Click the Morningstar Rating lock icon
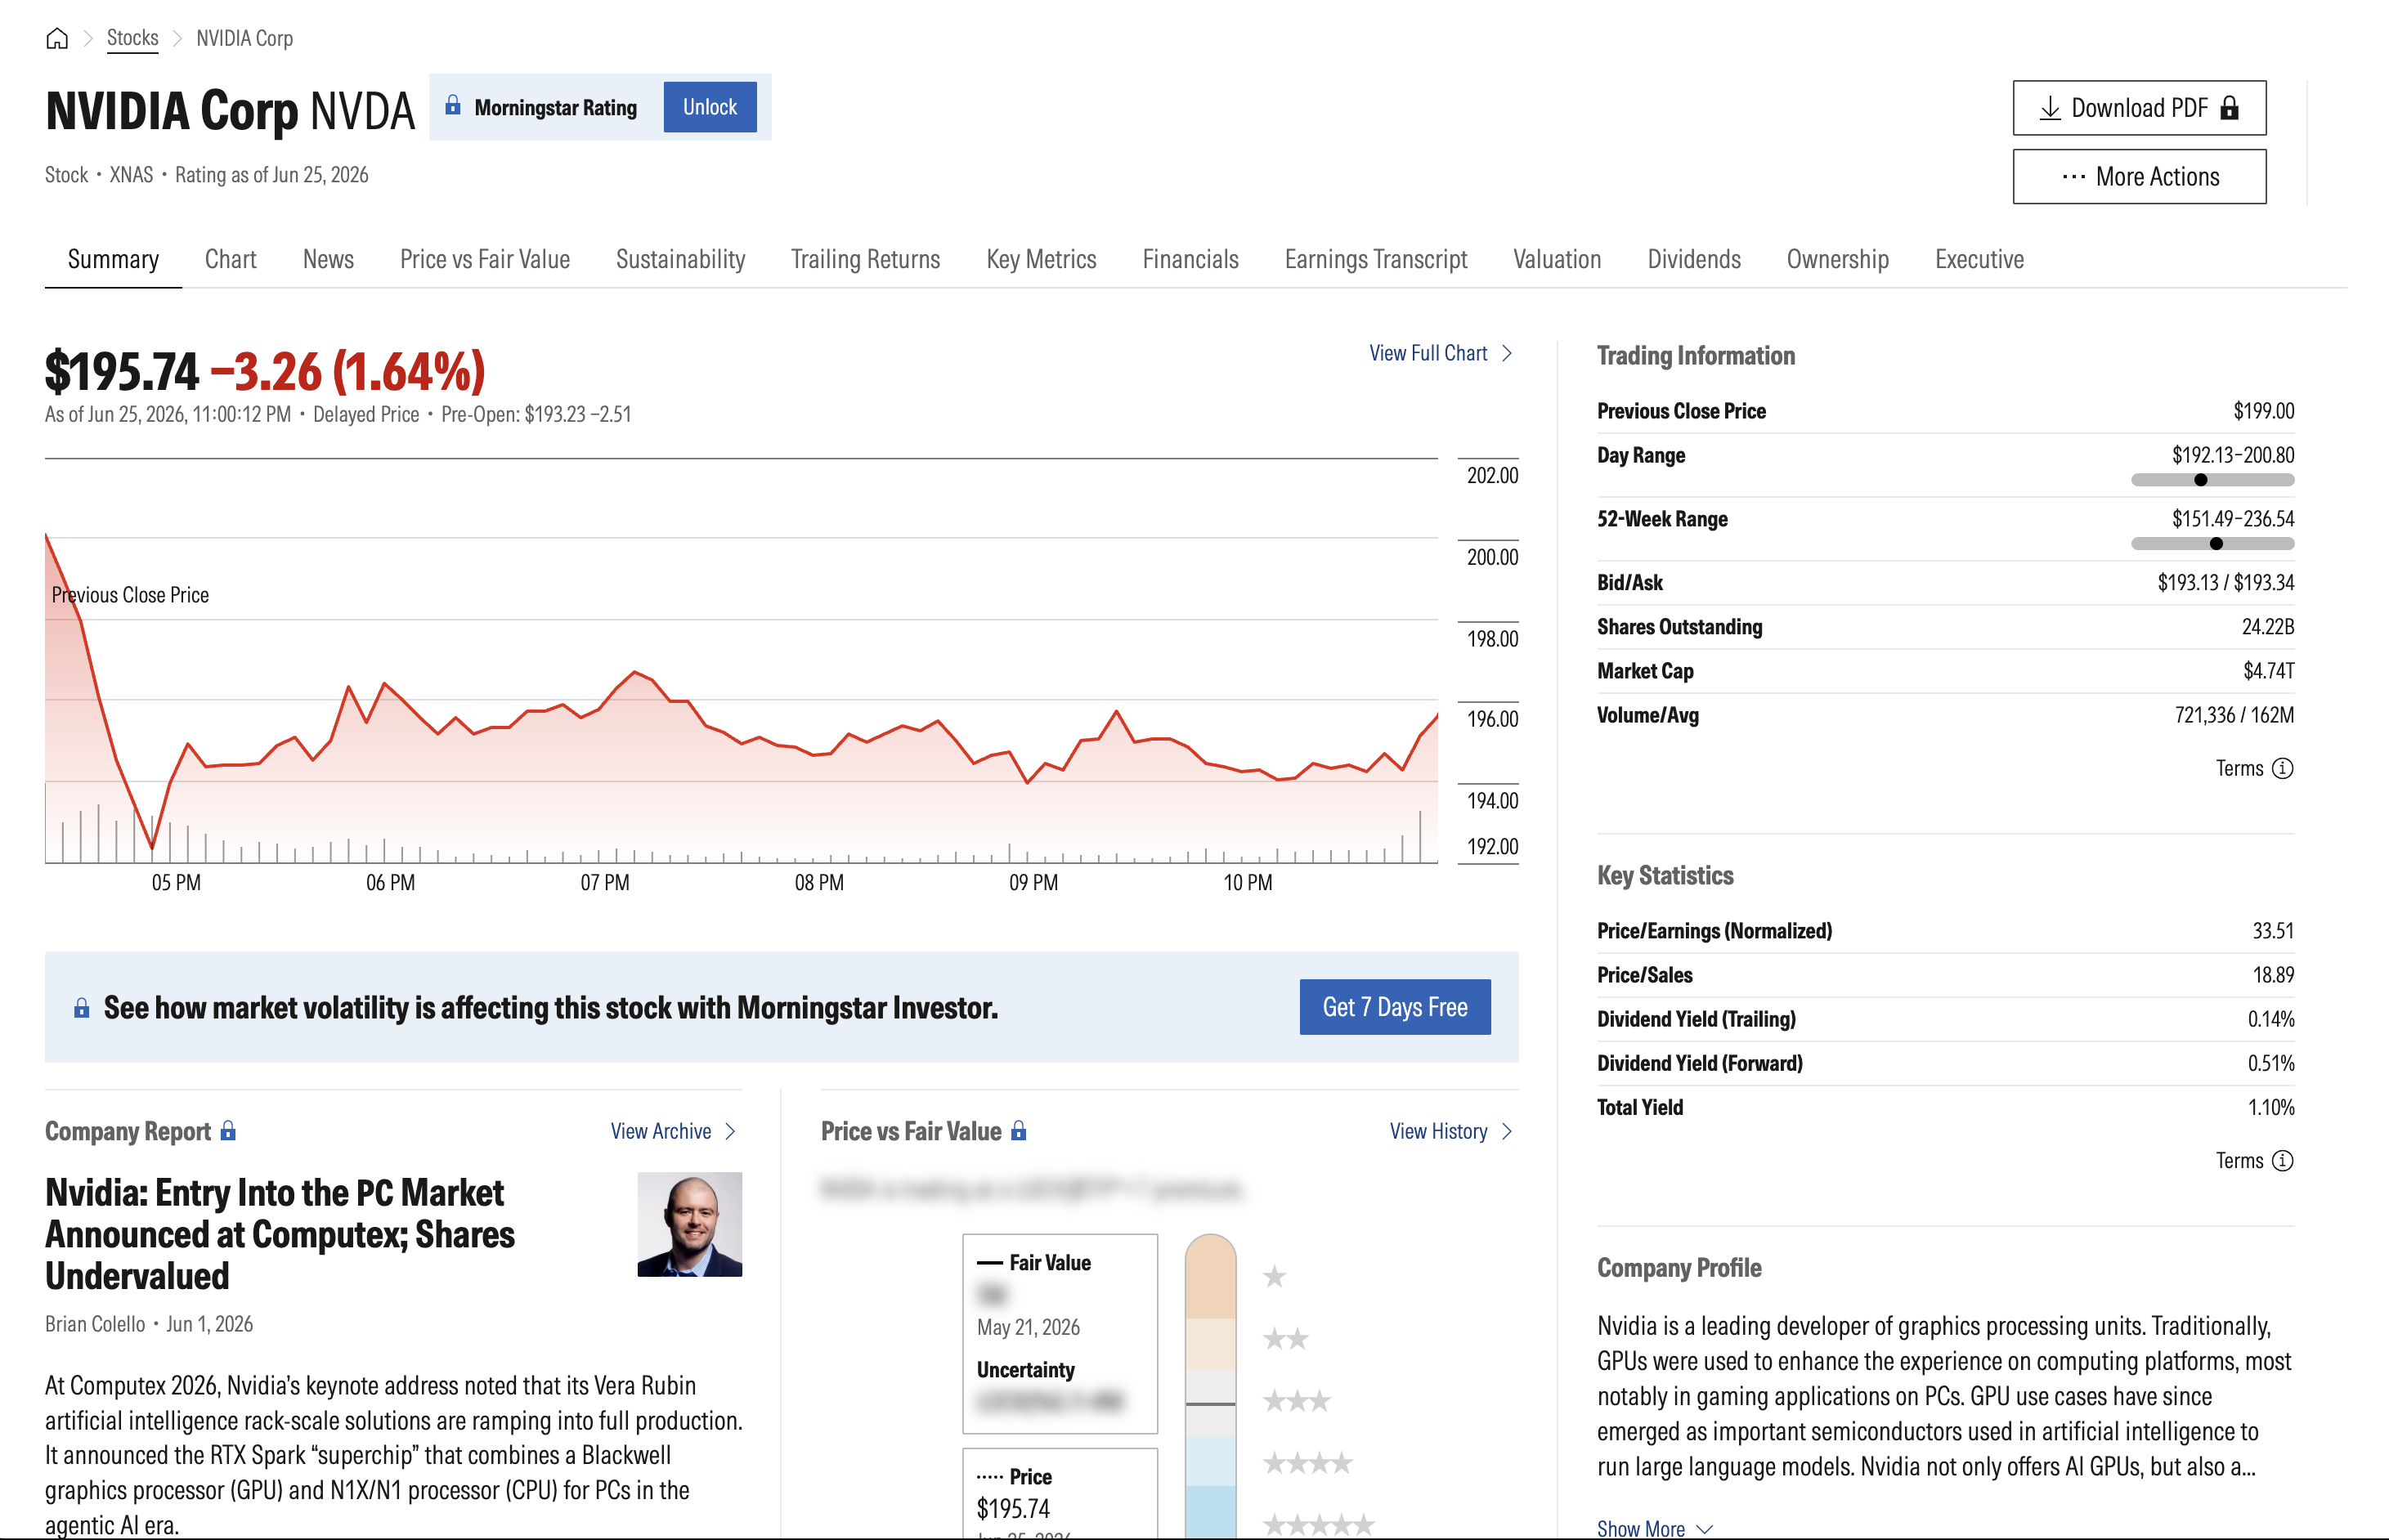 tap(453, 106)
